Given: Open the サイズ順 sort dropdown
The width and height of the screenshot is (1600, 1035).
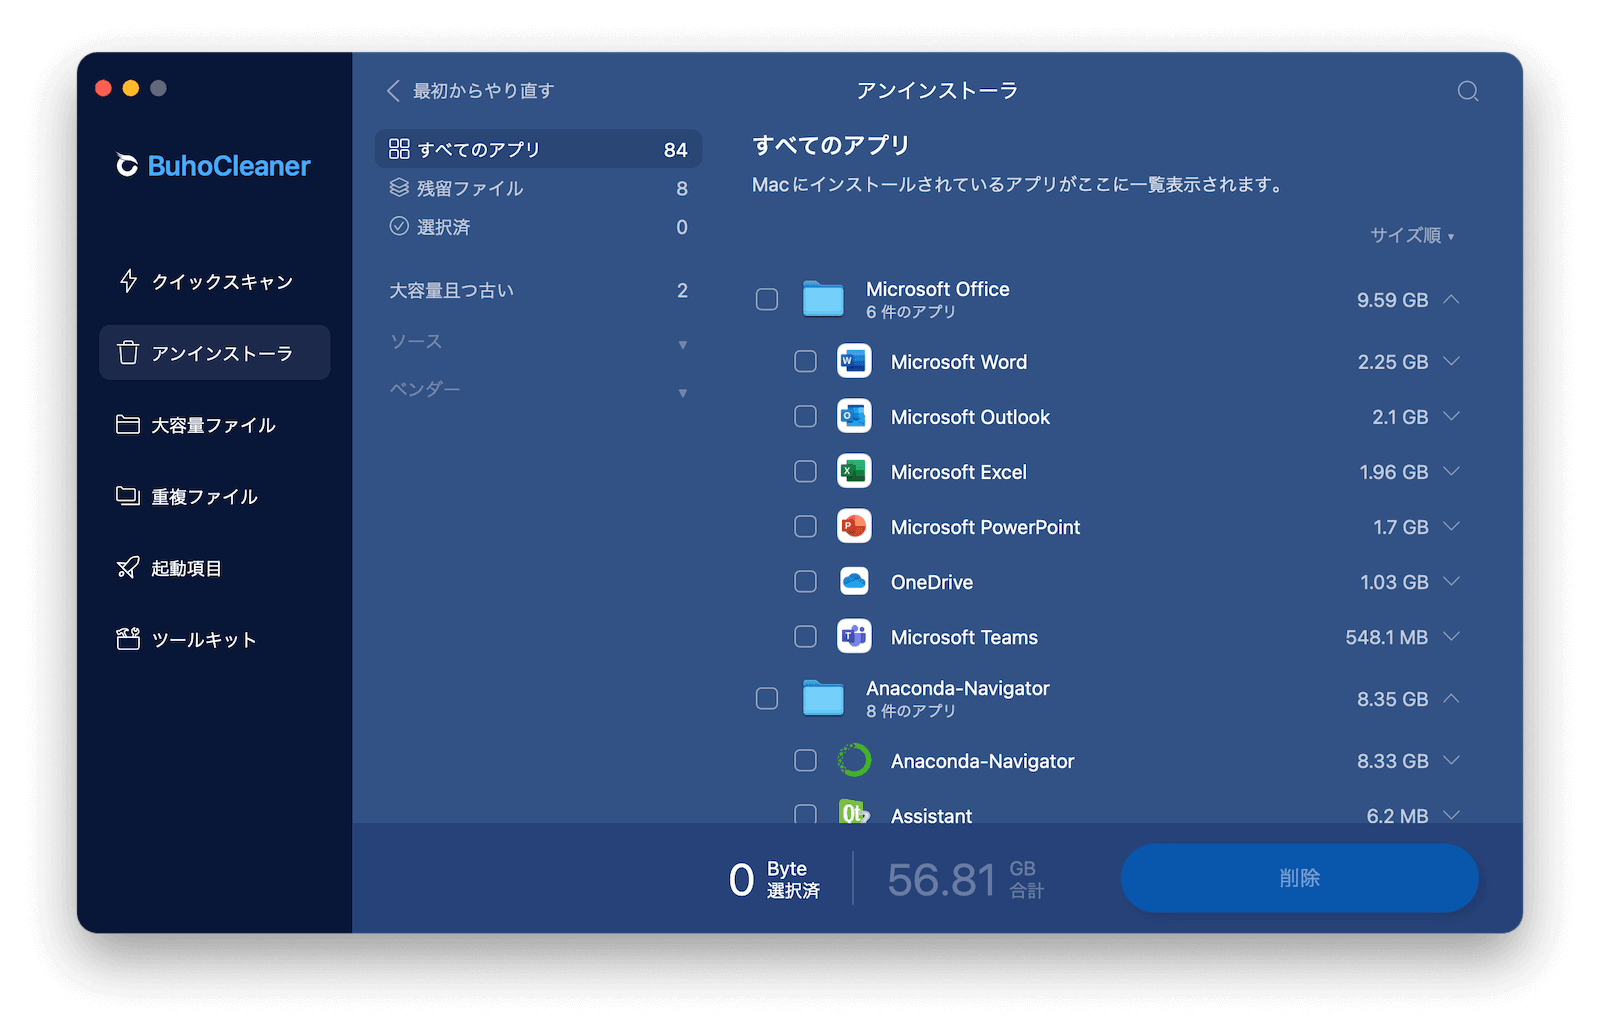Looking at the screenshot, I should click(1412, 235).
